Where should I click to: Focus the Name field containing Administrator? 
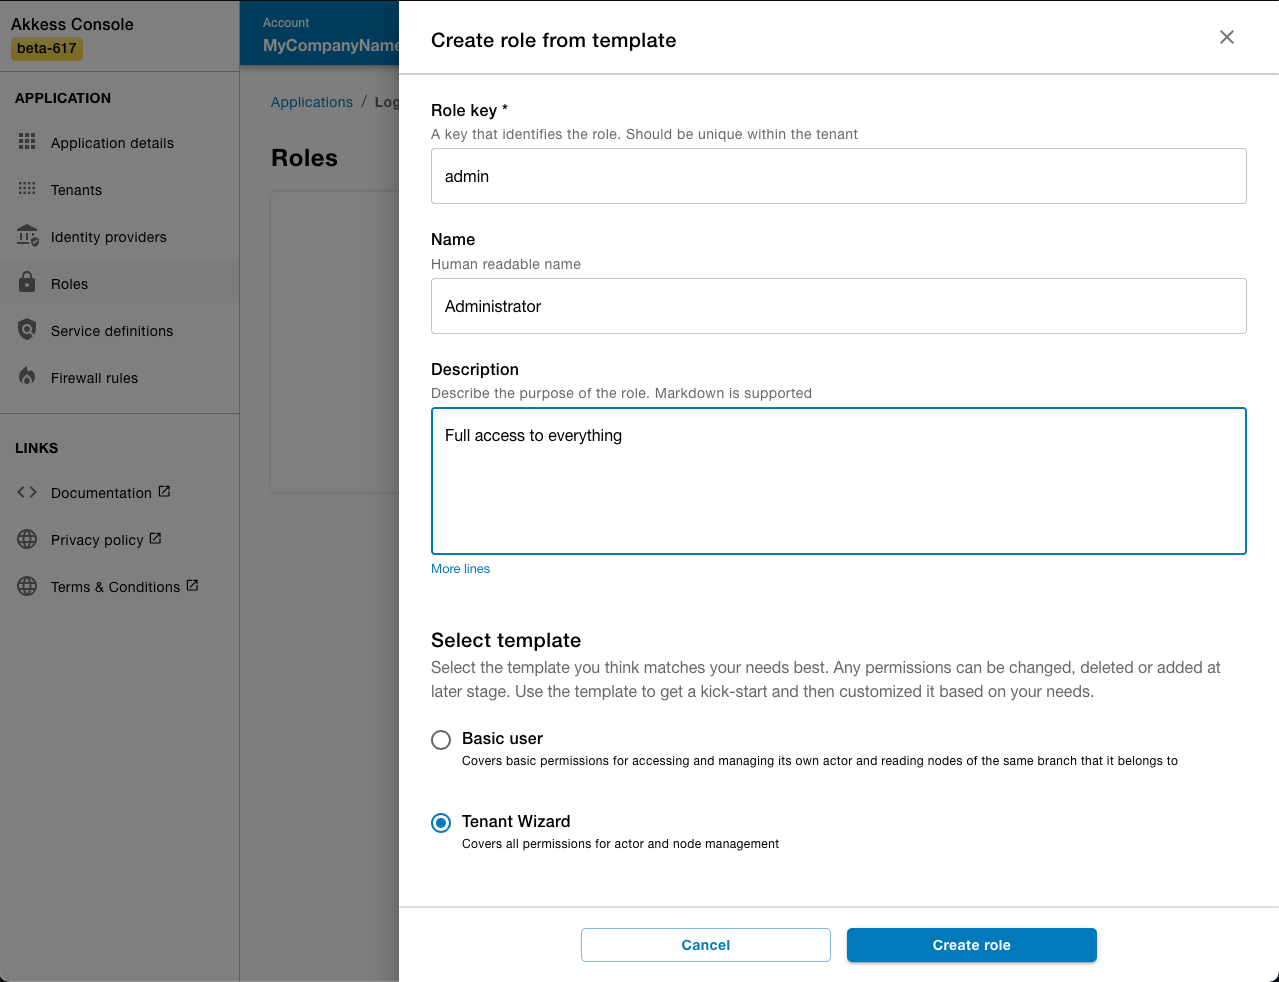838,306
